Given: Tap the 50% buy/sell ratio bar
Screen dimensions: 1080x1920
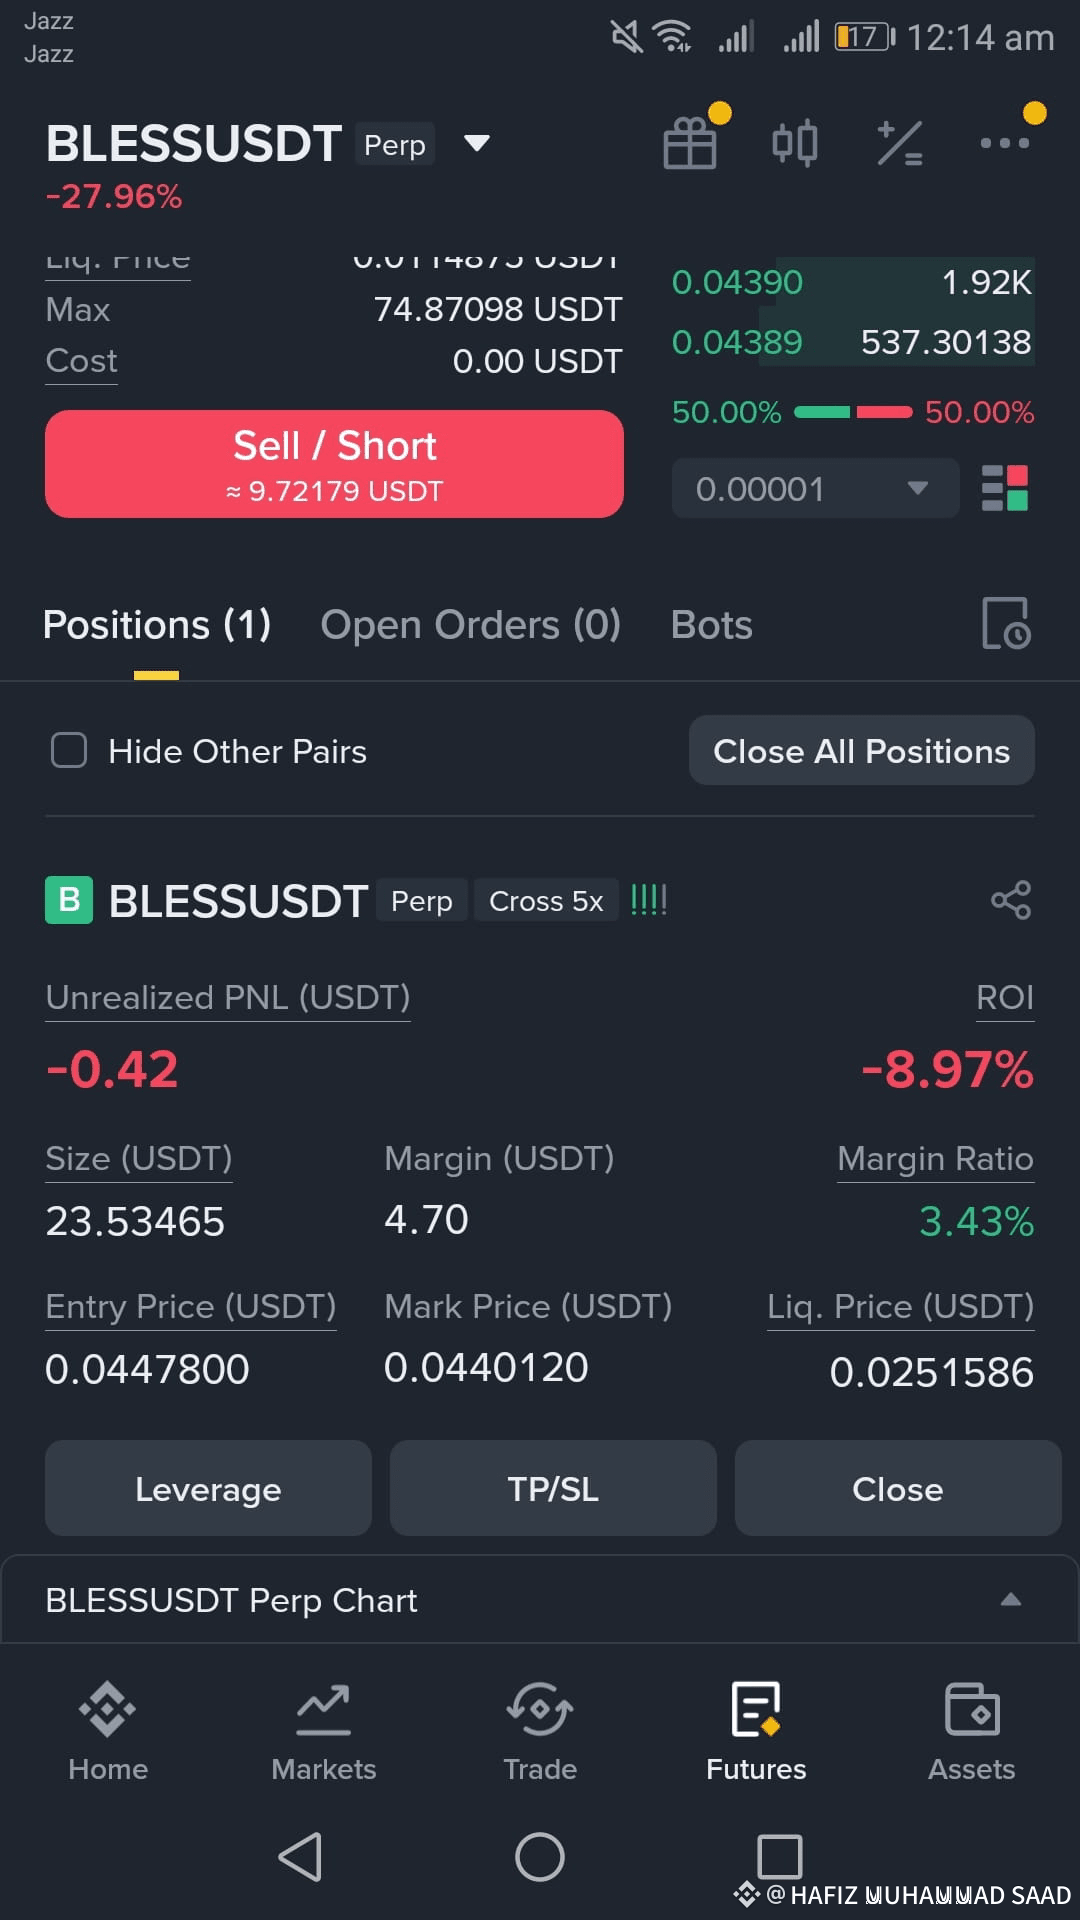Looking at the screenshot, I should pos(853,412).
